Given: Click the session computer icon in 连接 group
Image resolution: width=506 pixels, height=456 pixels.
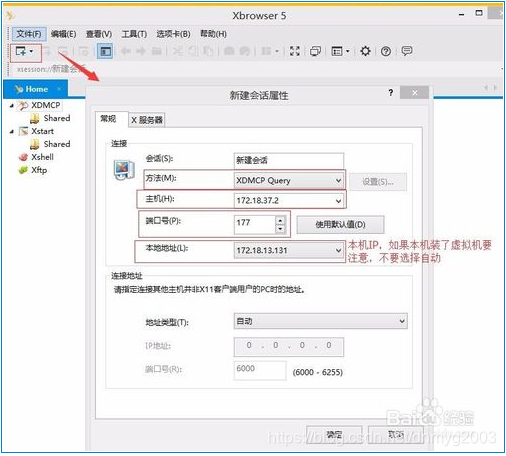Looking at the screenshot, I should [124, 170].
